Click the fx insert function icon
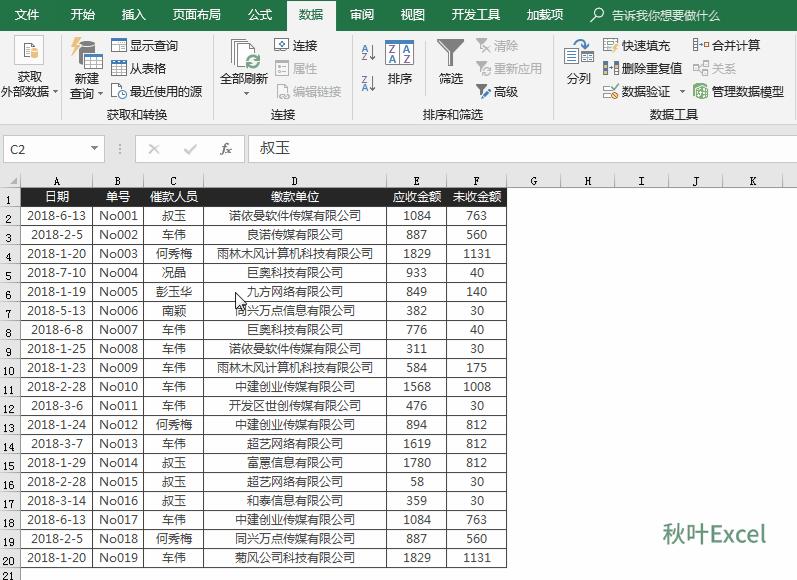 [226, 149]
